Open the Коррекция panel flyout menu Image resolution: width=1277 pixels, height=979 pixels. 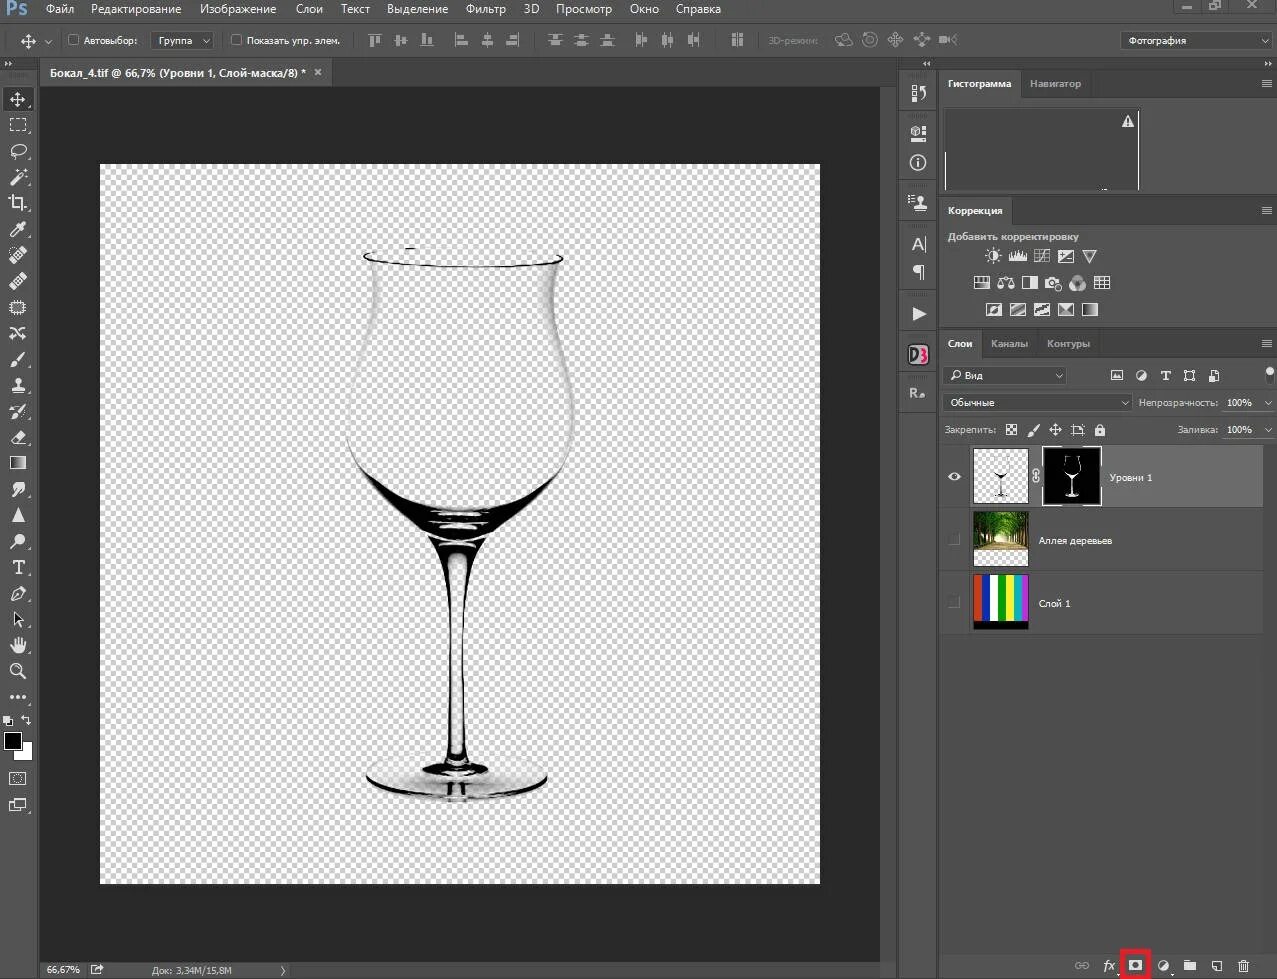tap(1266, 210)
